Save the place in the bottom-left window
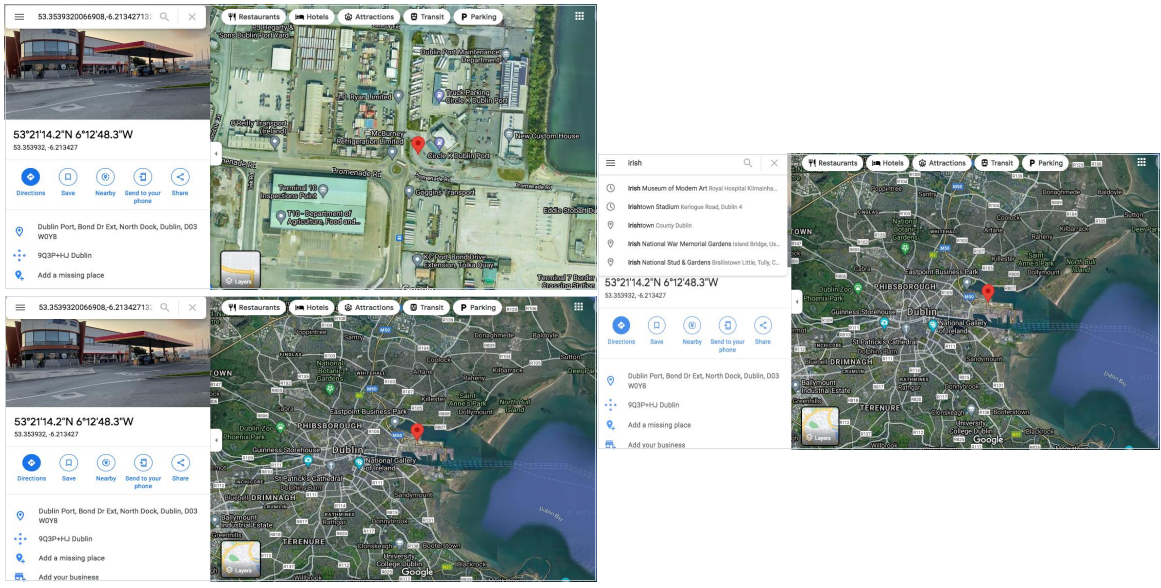 click(x=69, y=467)
